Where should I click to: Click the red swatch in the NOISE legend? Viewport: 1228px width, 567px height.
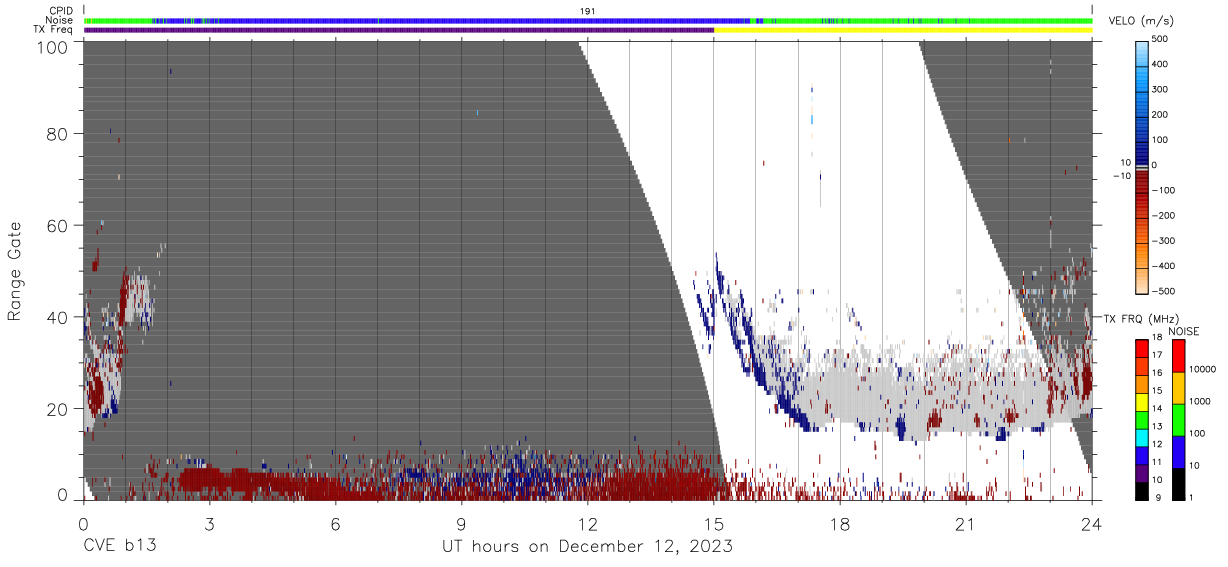click(x=1177, y=355)
